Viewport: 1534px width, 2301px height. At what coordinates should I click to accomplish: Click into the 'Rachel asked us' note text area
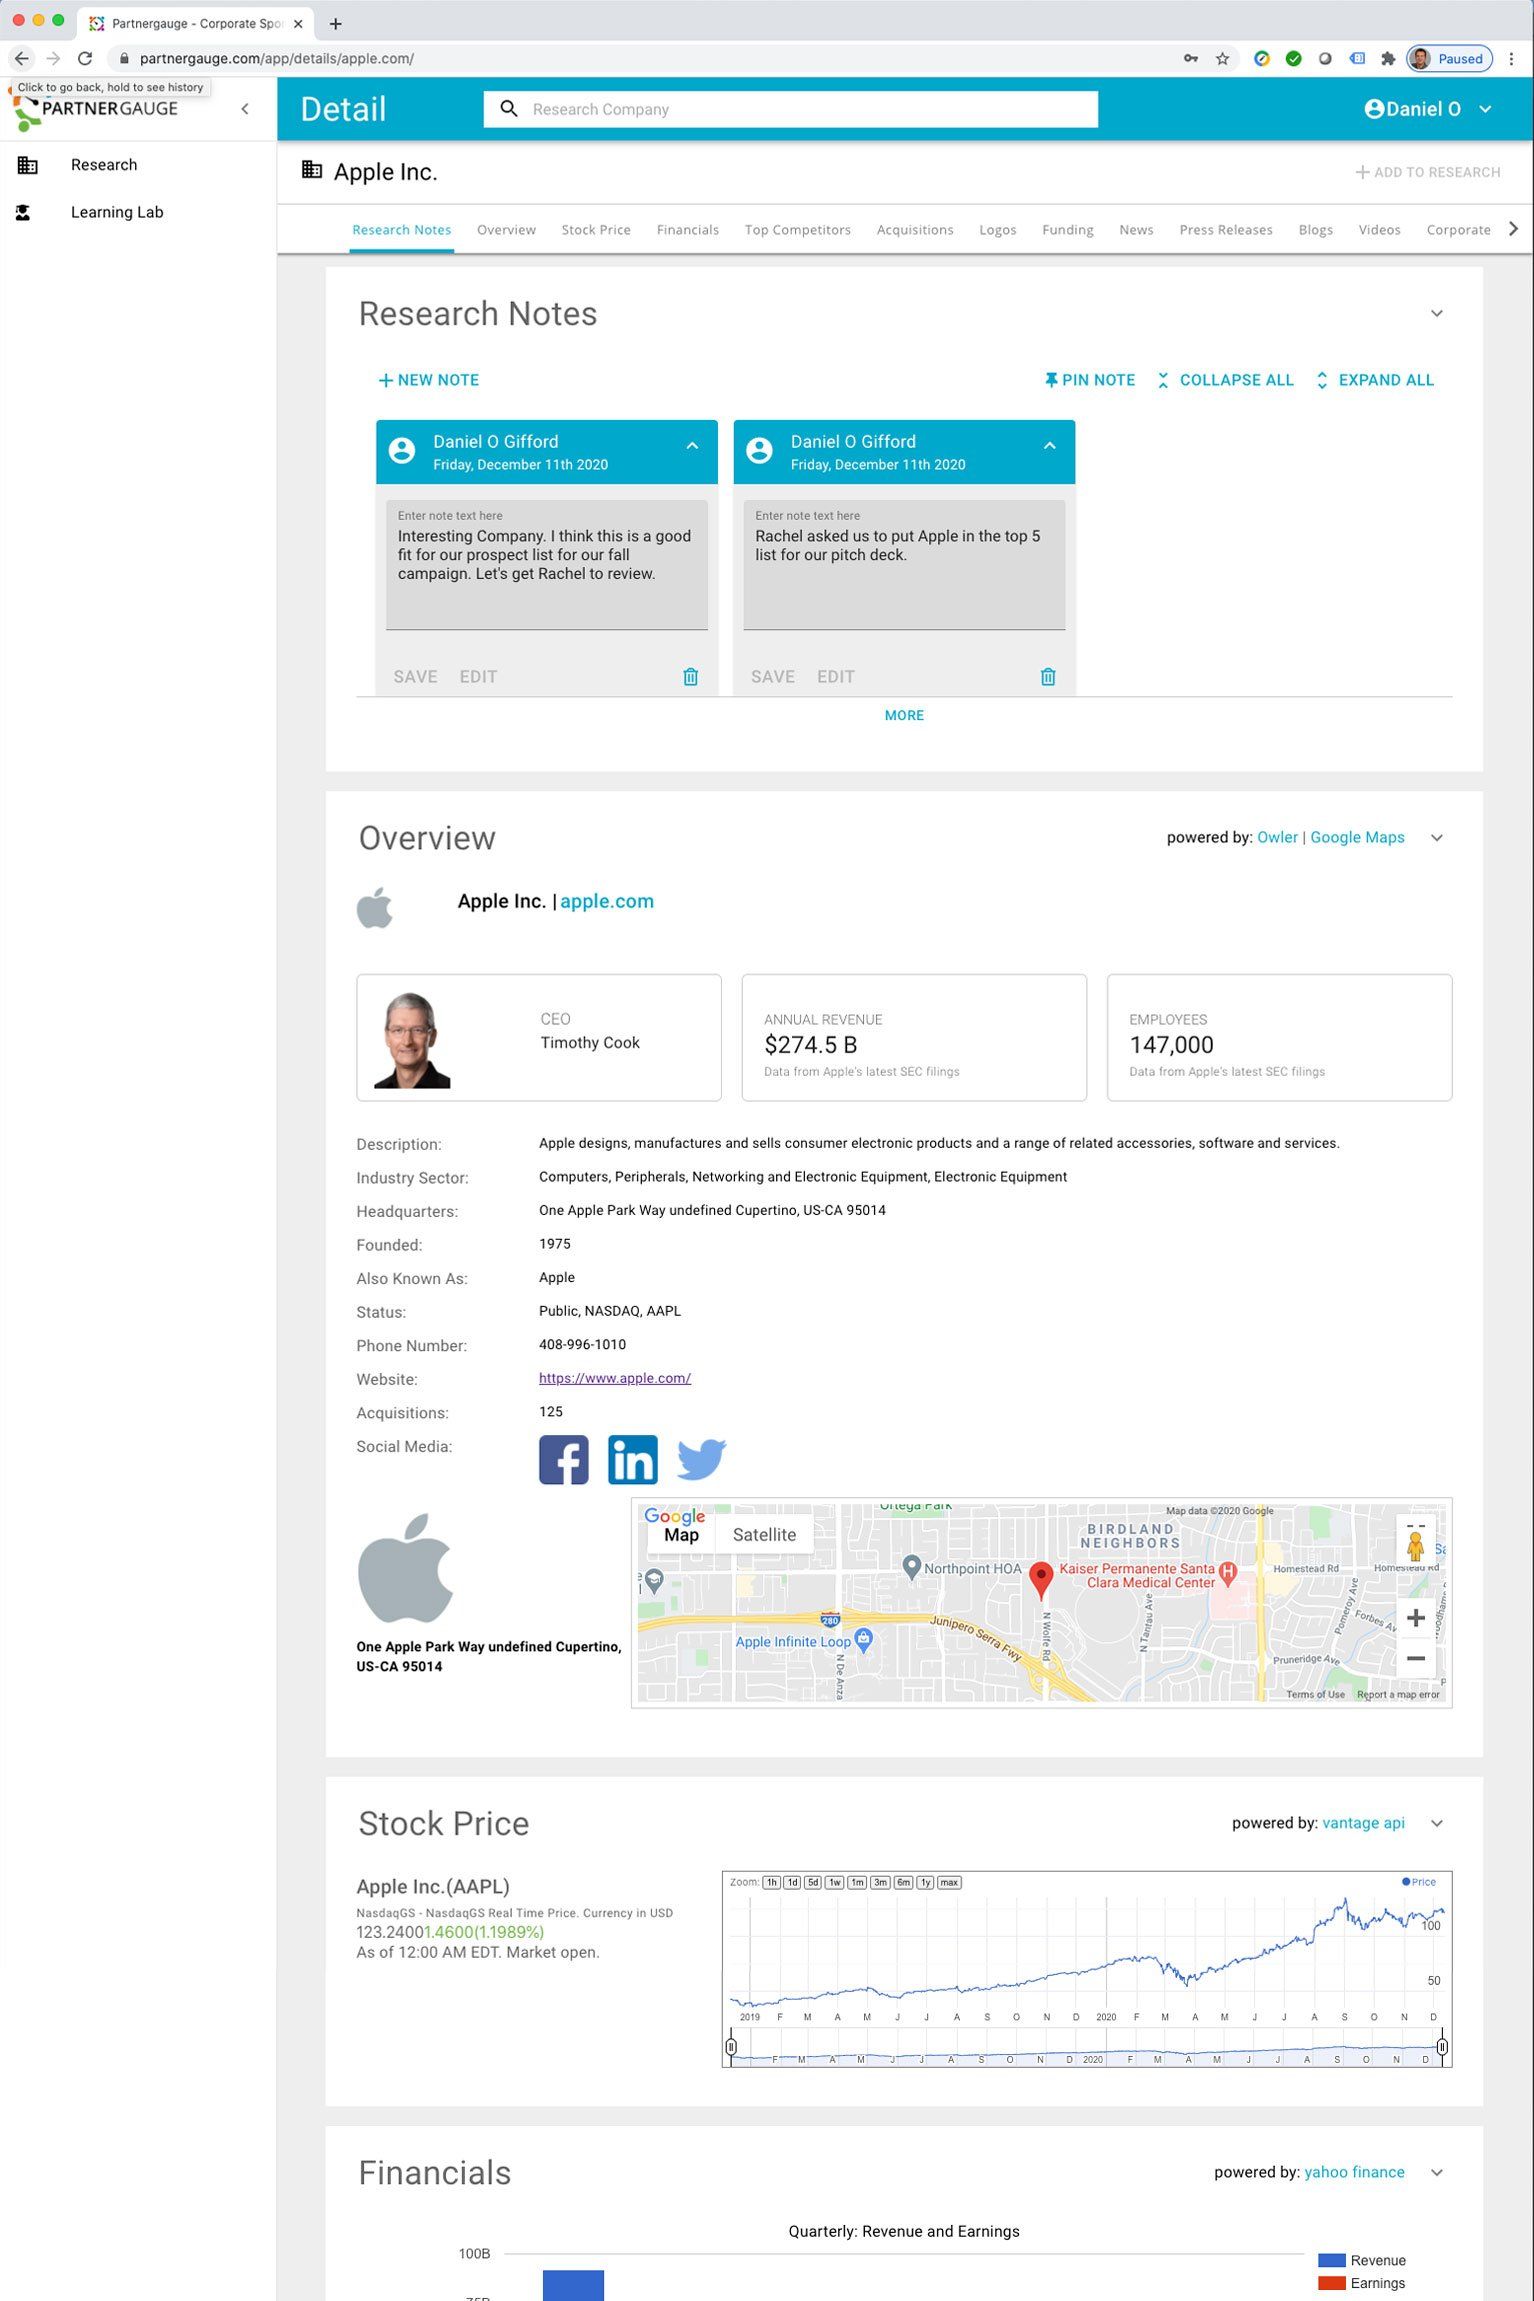(x=904, y=565)
